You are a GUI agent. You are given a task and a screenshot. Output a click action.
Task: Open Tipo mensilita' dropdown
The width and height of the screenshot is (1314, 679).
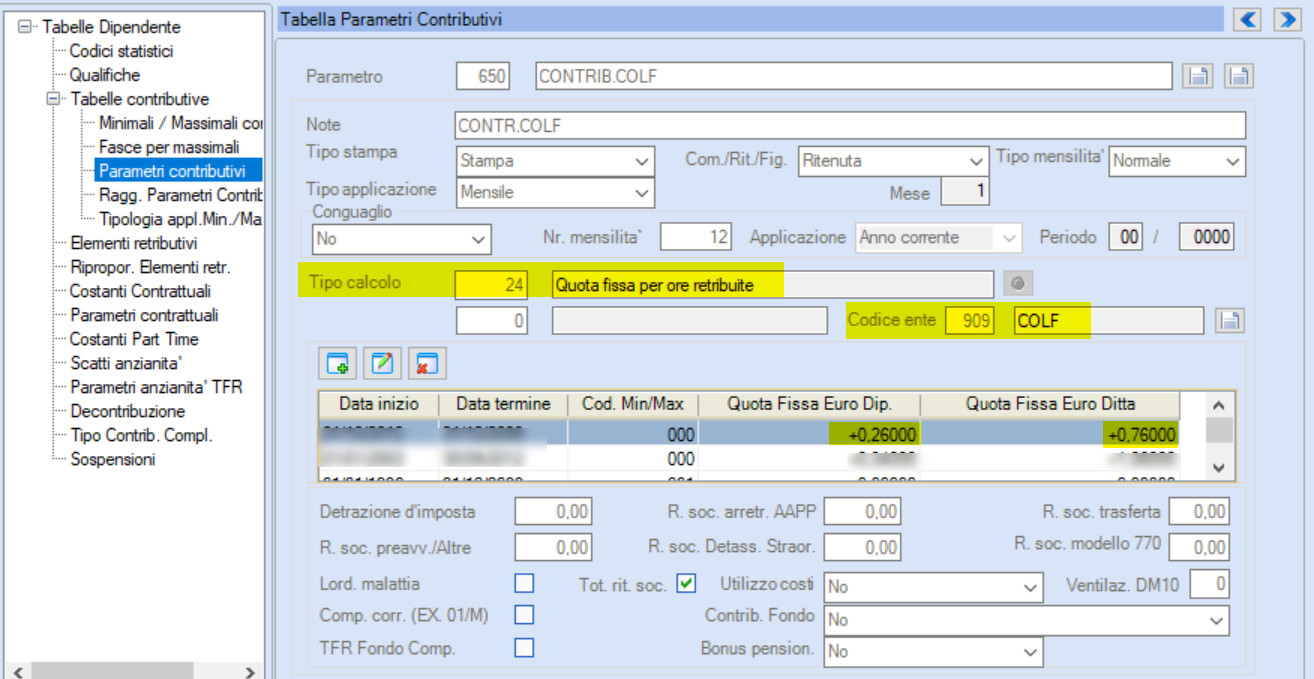coord(1177,161)
